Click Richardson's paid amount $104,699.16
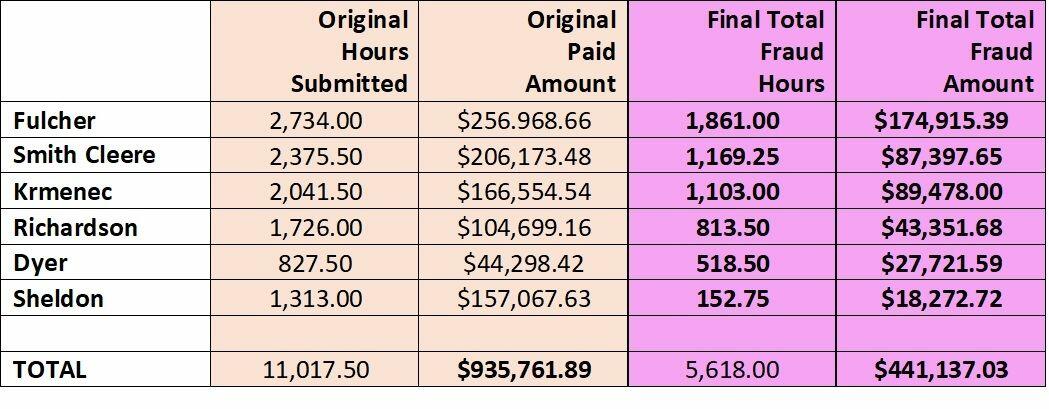This screenshot has width=1049, height=409. coord(523,228)
